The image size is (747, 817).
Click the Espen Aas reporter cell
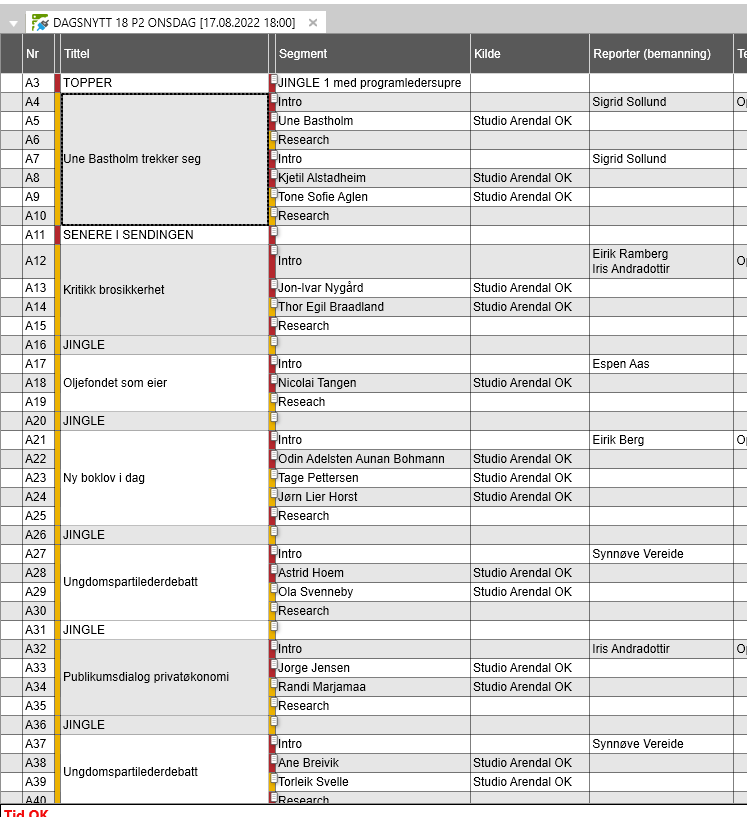662,364
